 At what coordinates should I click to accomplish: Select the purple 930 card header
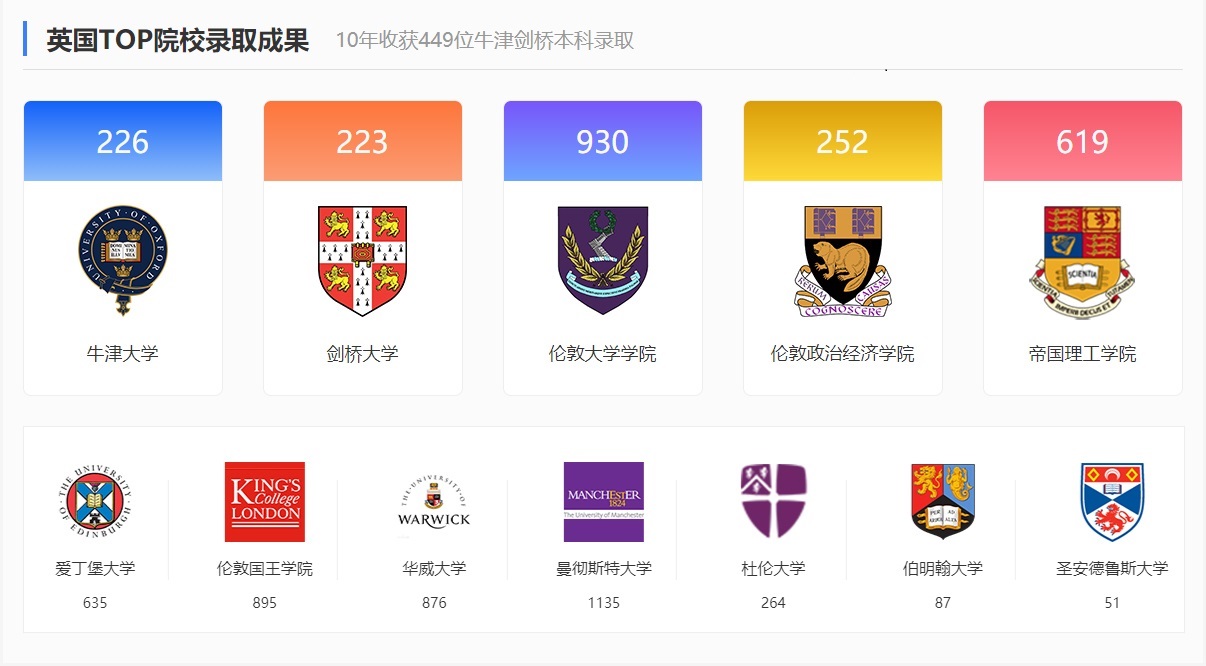(x=603, y=141)
